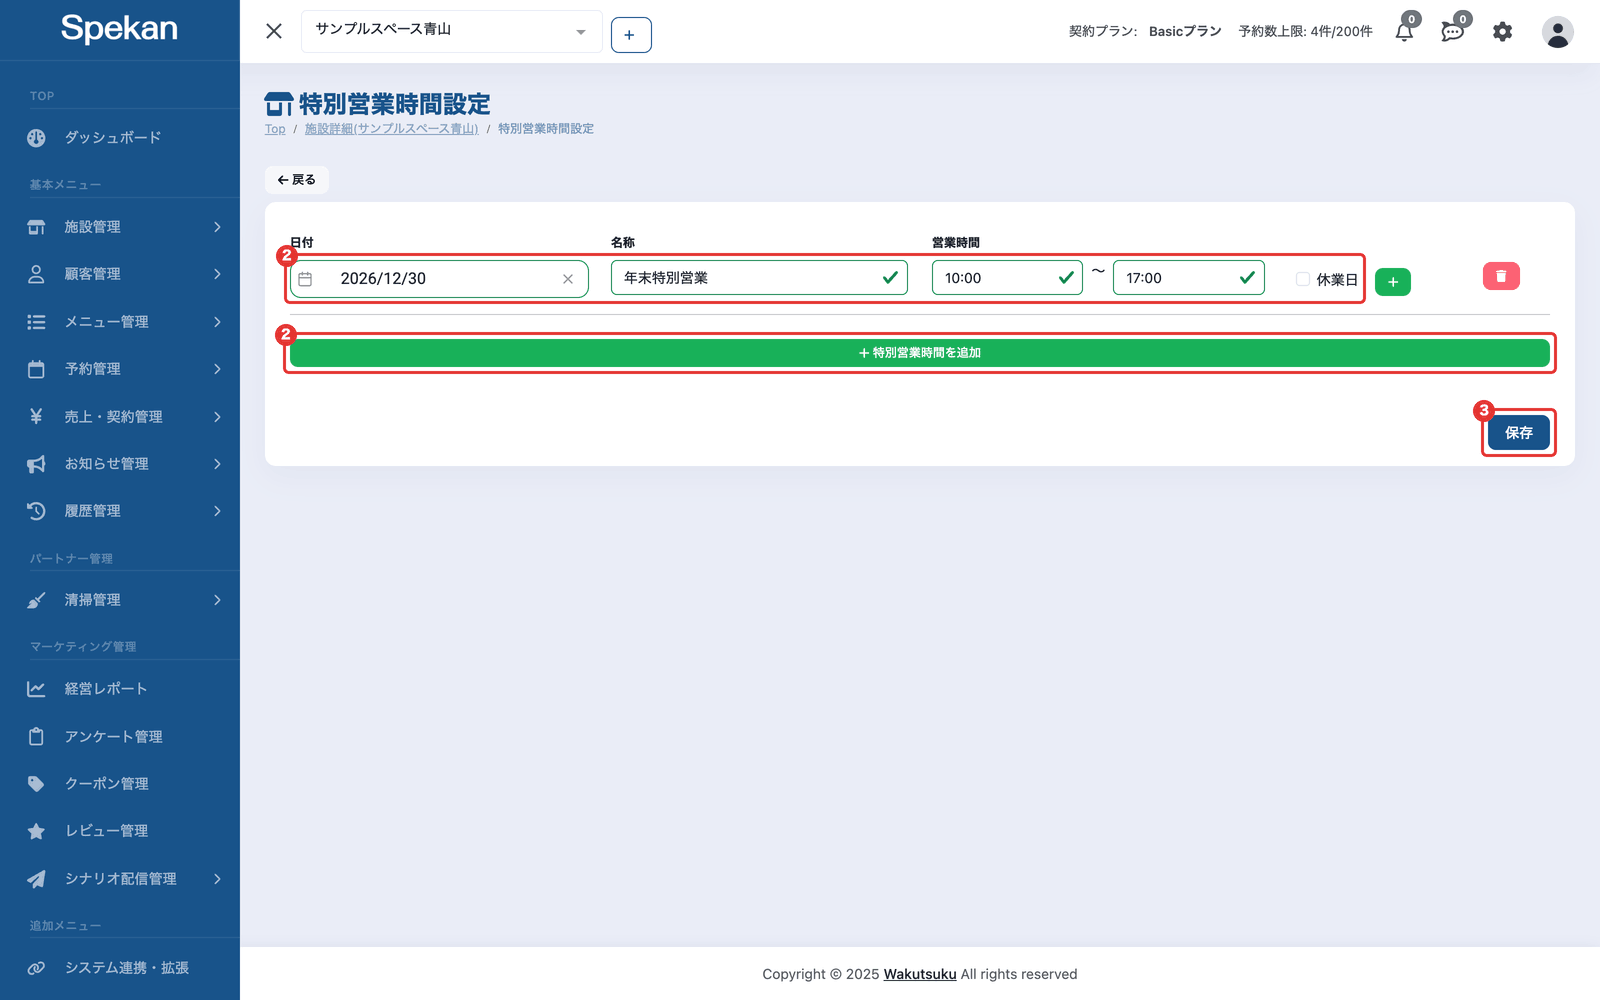
Task: Open the calendar icon in the date field
Action: pos(306,279)
